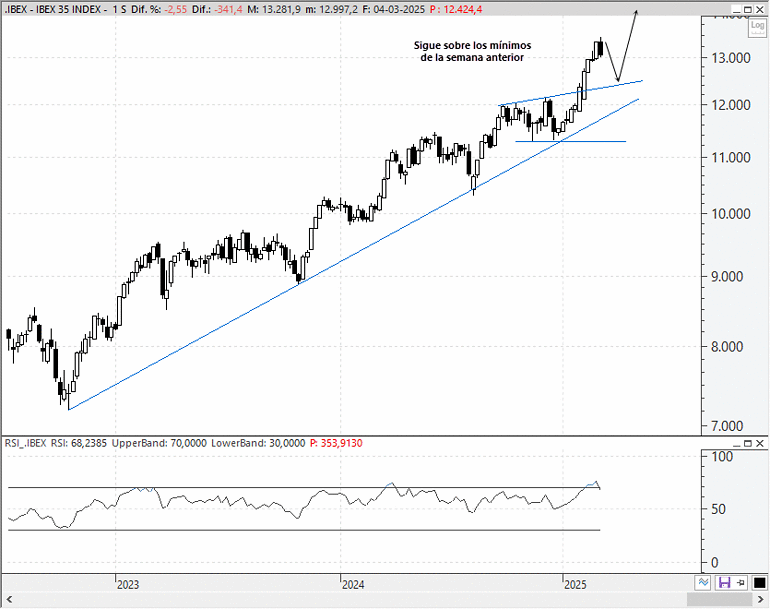Open the black color swatch

[759, 583]
